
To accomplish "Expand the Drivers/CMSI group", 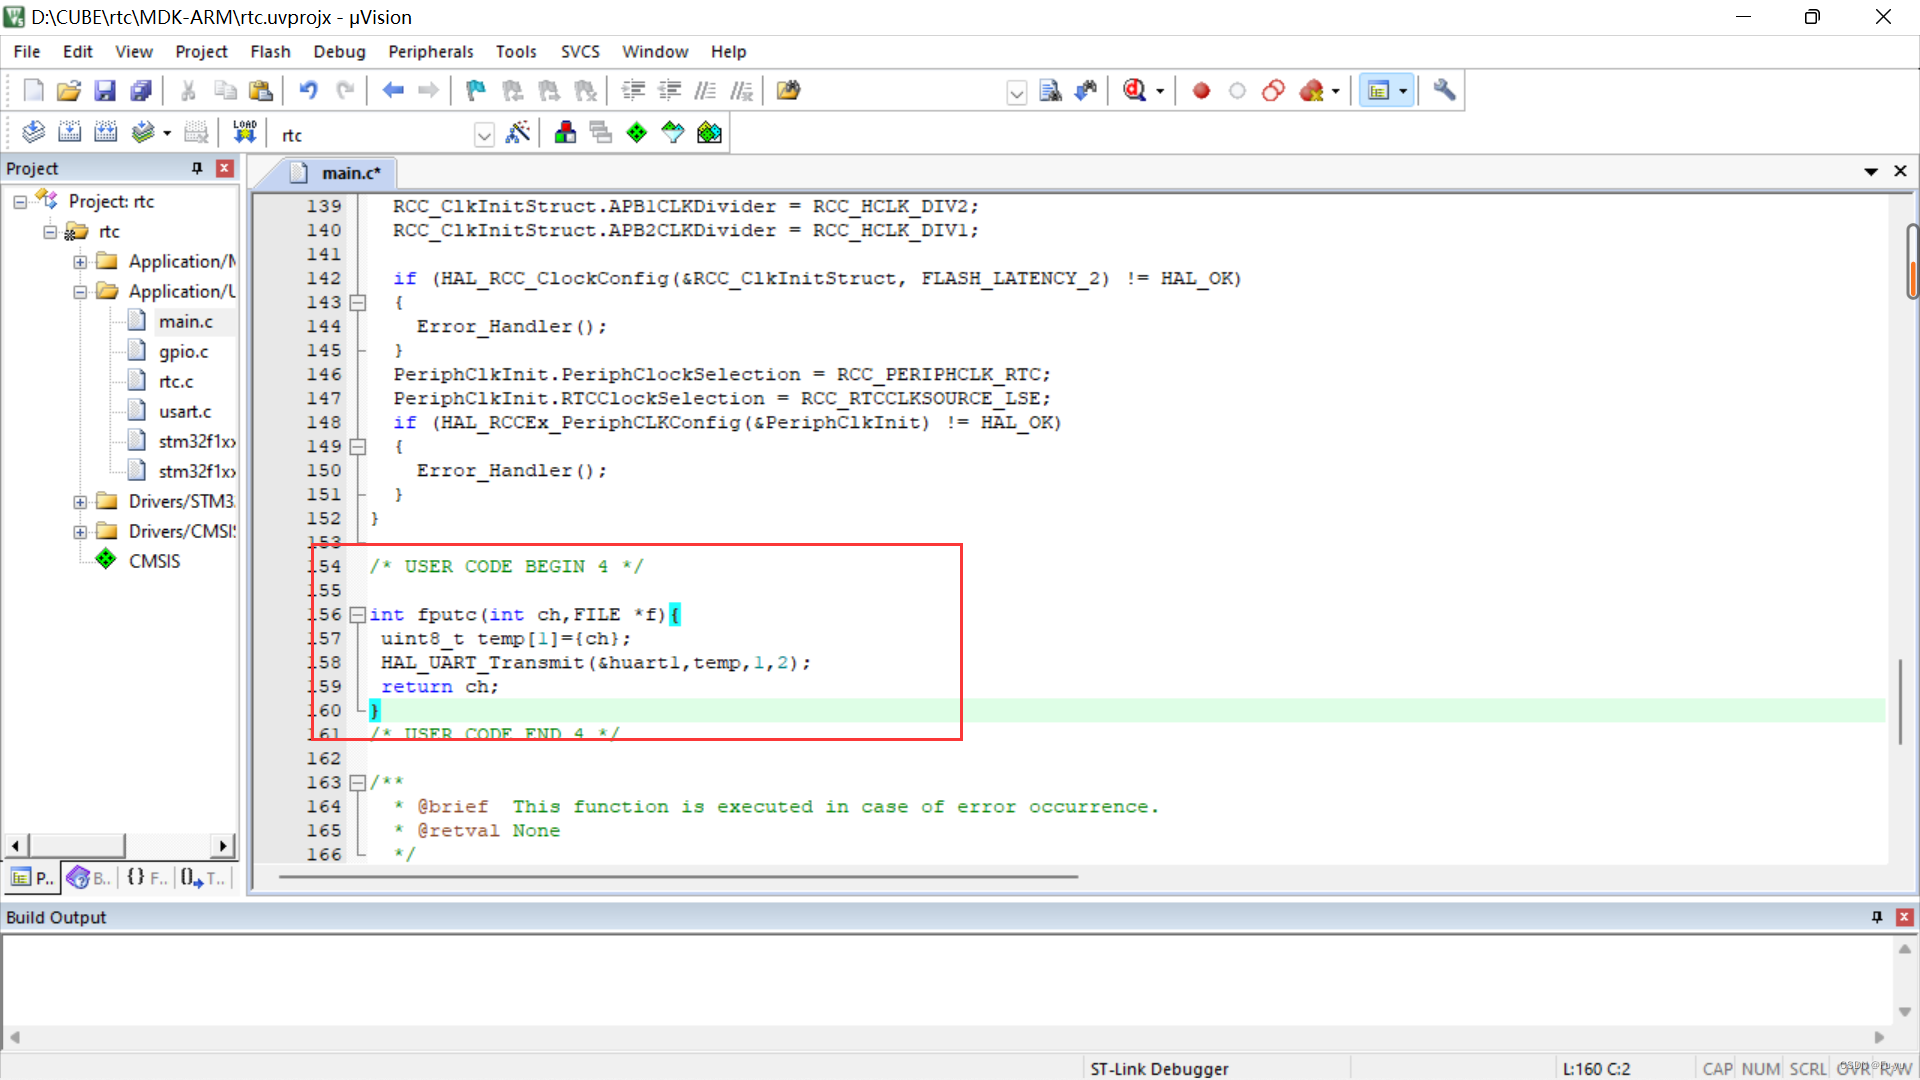I will point(80,532).
